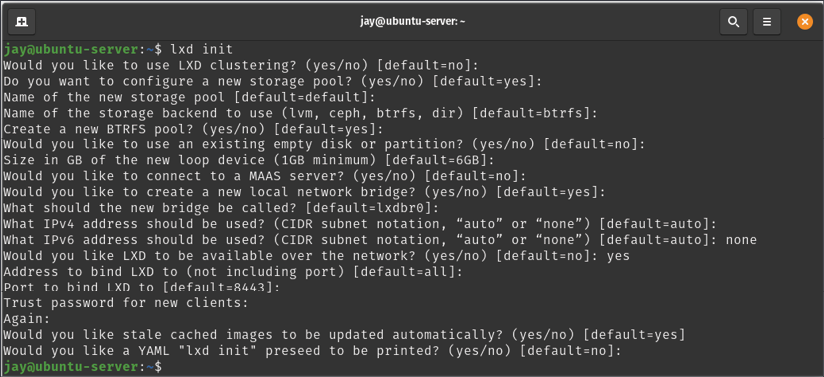The height and width of the screenshot is (377, 824).
Task: Click the 'configure a new storage pool' line
Action: [x=272, y=81]
